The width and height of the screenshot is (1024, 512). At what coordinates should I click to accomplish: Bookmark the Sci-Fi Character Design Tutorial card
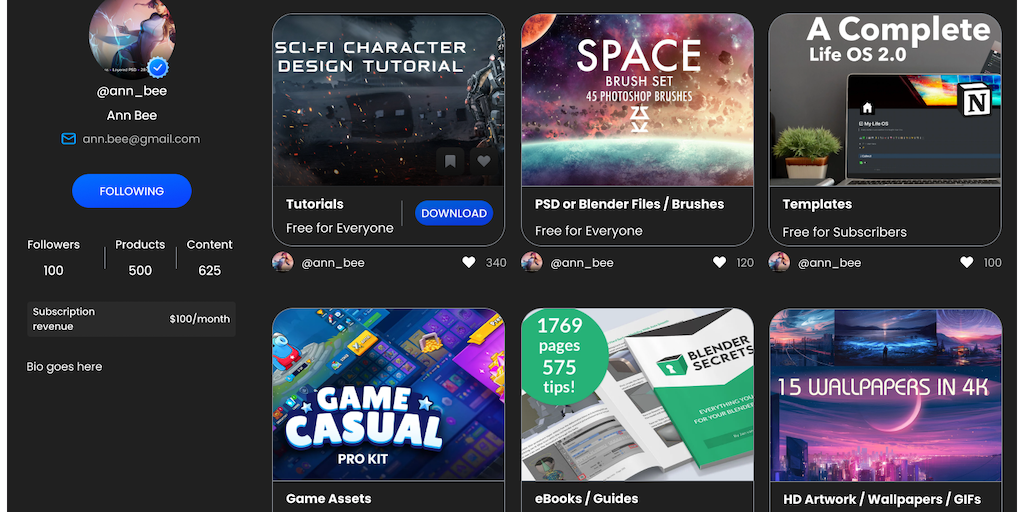tap(450, 161)
